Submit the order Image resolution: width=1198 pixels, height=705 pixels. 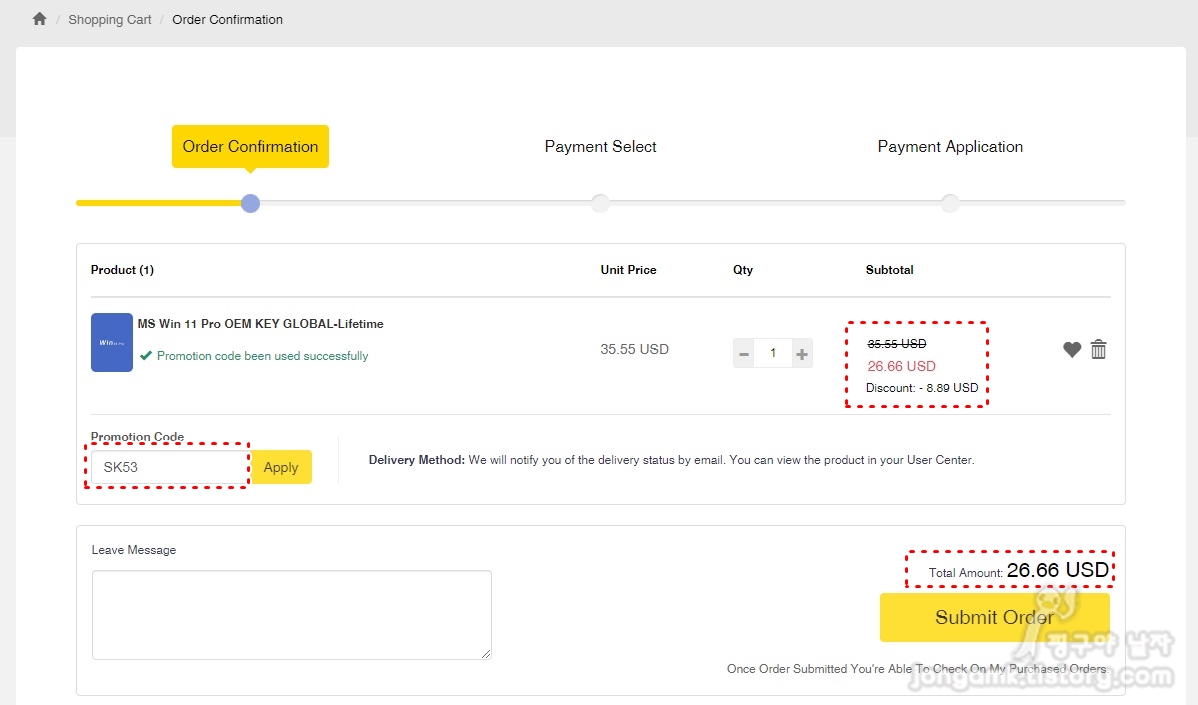coord(995,617)
